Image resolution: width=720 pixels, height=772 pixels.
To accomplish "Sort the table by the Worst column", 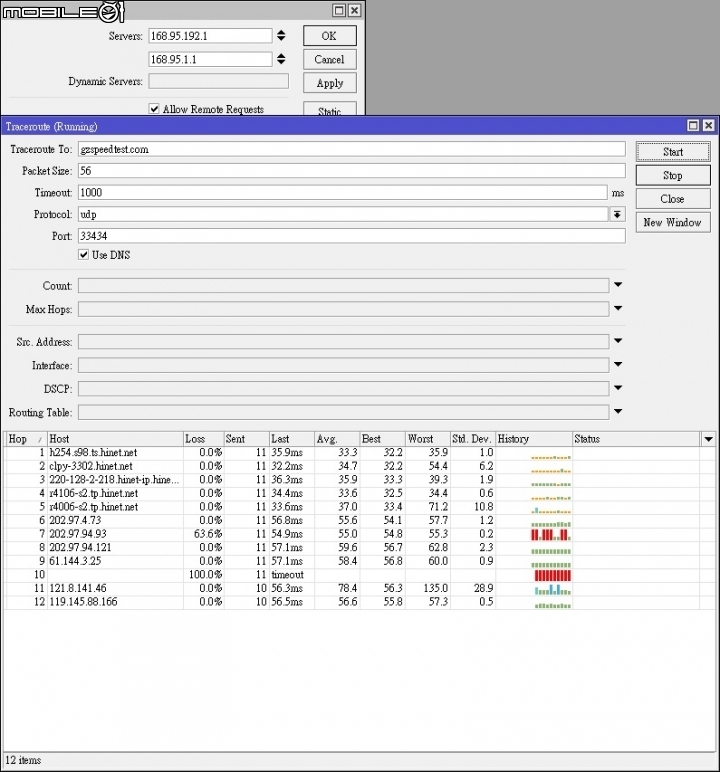I will [427, 439].
